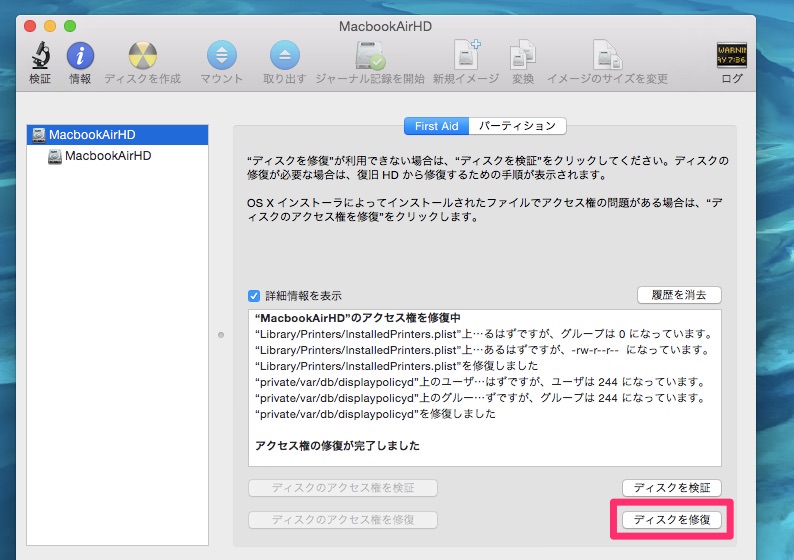Click the red close window button
The image size is (794, 560).
[30, 26]
